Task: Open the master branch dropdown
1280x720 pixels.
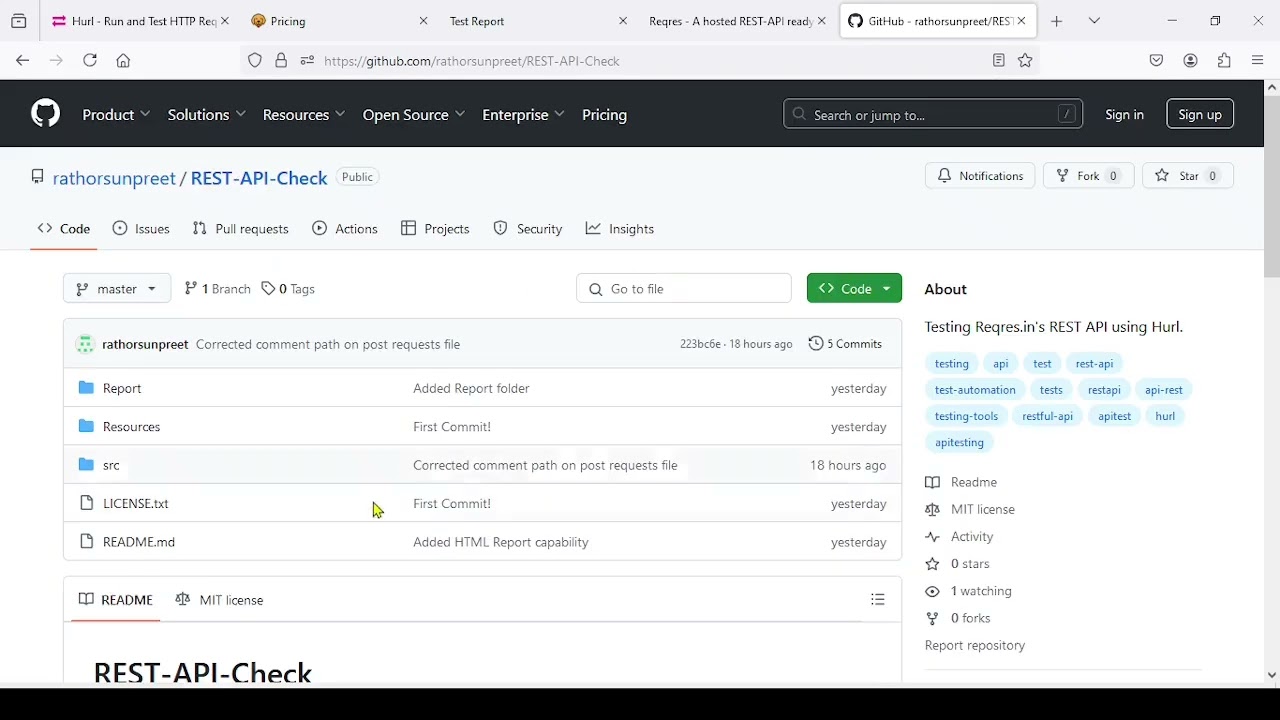Action: point(117,289)
